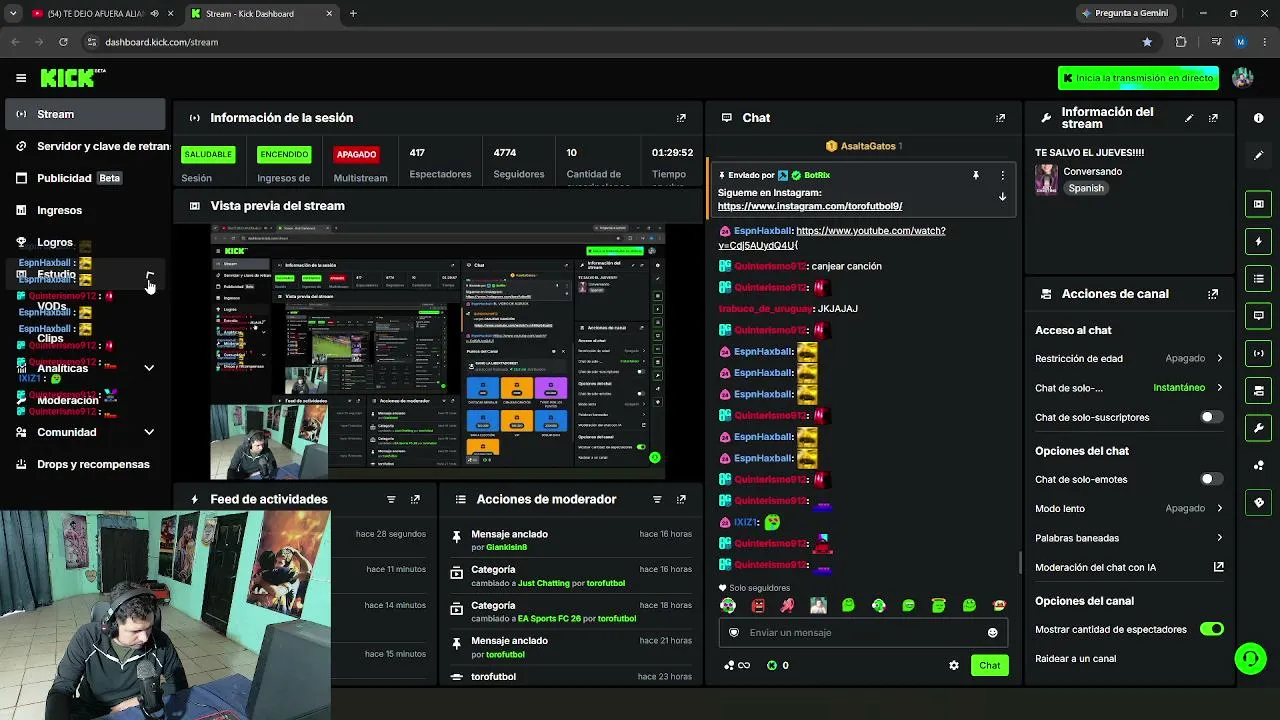Toggle the stream preview widget in right rail
Viewport: 1280px width, 720px height.
[x=1259, y=204]
